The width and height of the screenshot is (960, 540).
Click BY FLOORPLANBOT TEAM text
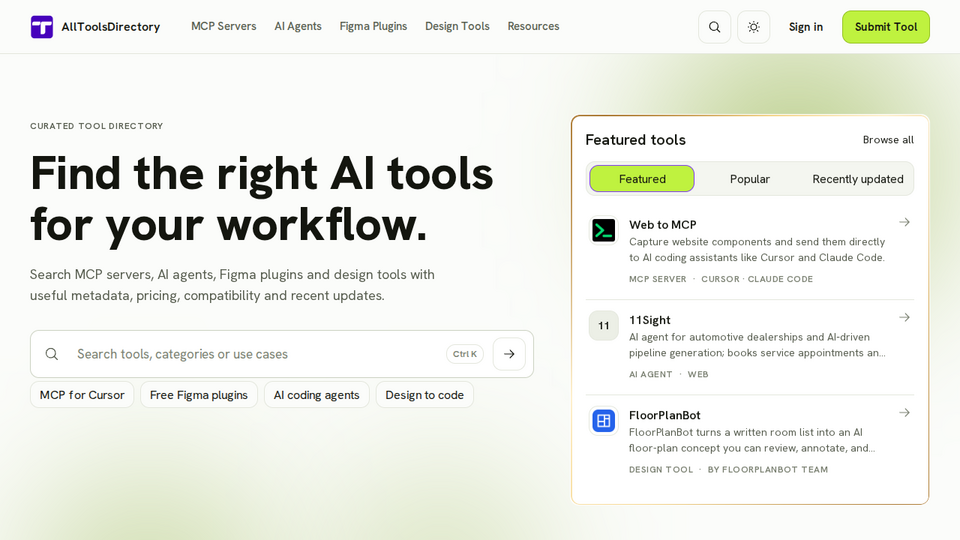point(768,470)
